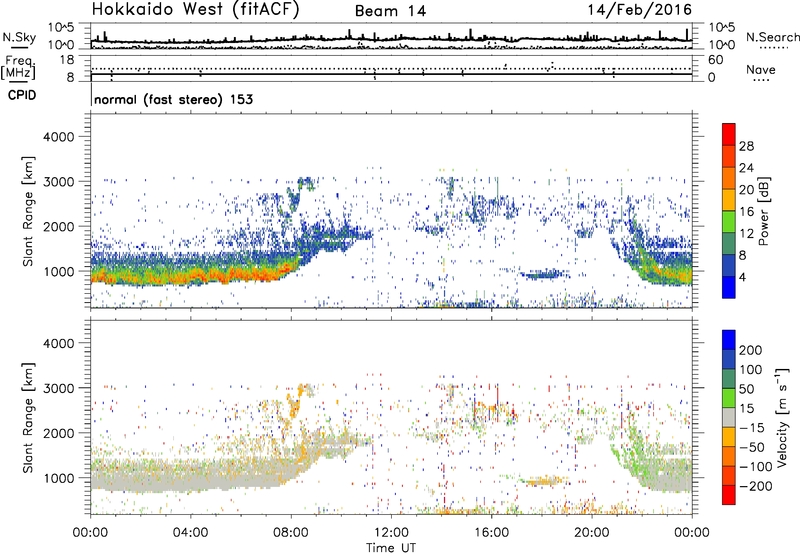Click the 3000 tick on Power panel axis
800x554 pixels.
[58, 182]
